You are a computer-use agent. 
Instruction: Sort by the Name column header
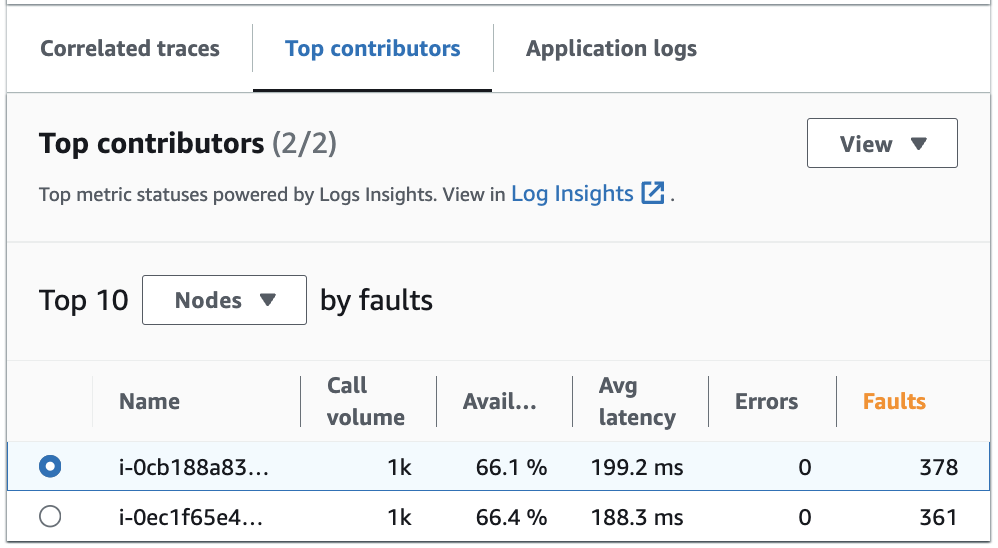pyautogui.click(x=149, y=402)
